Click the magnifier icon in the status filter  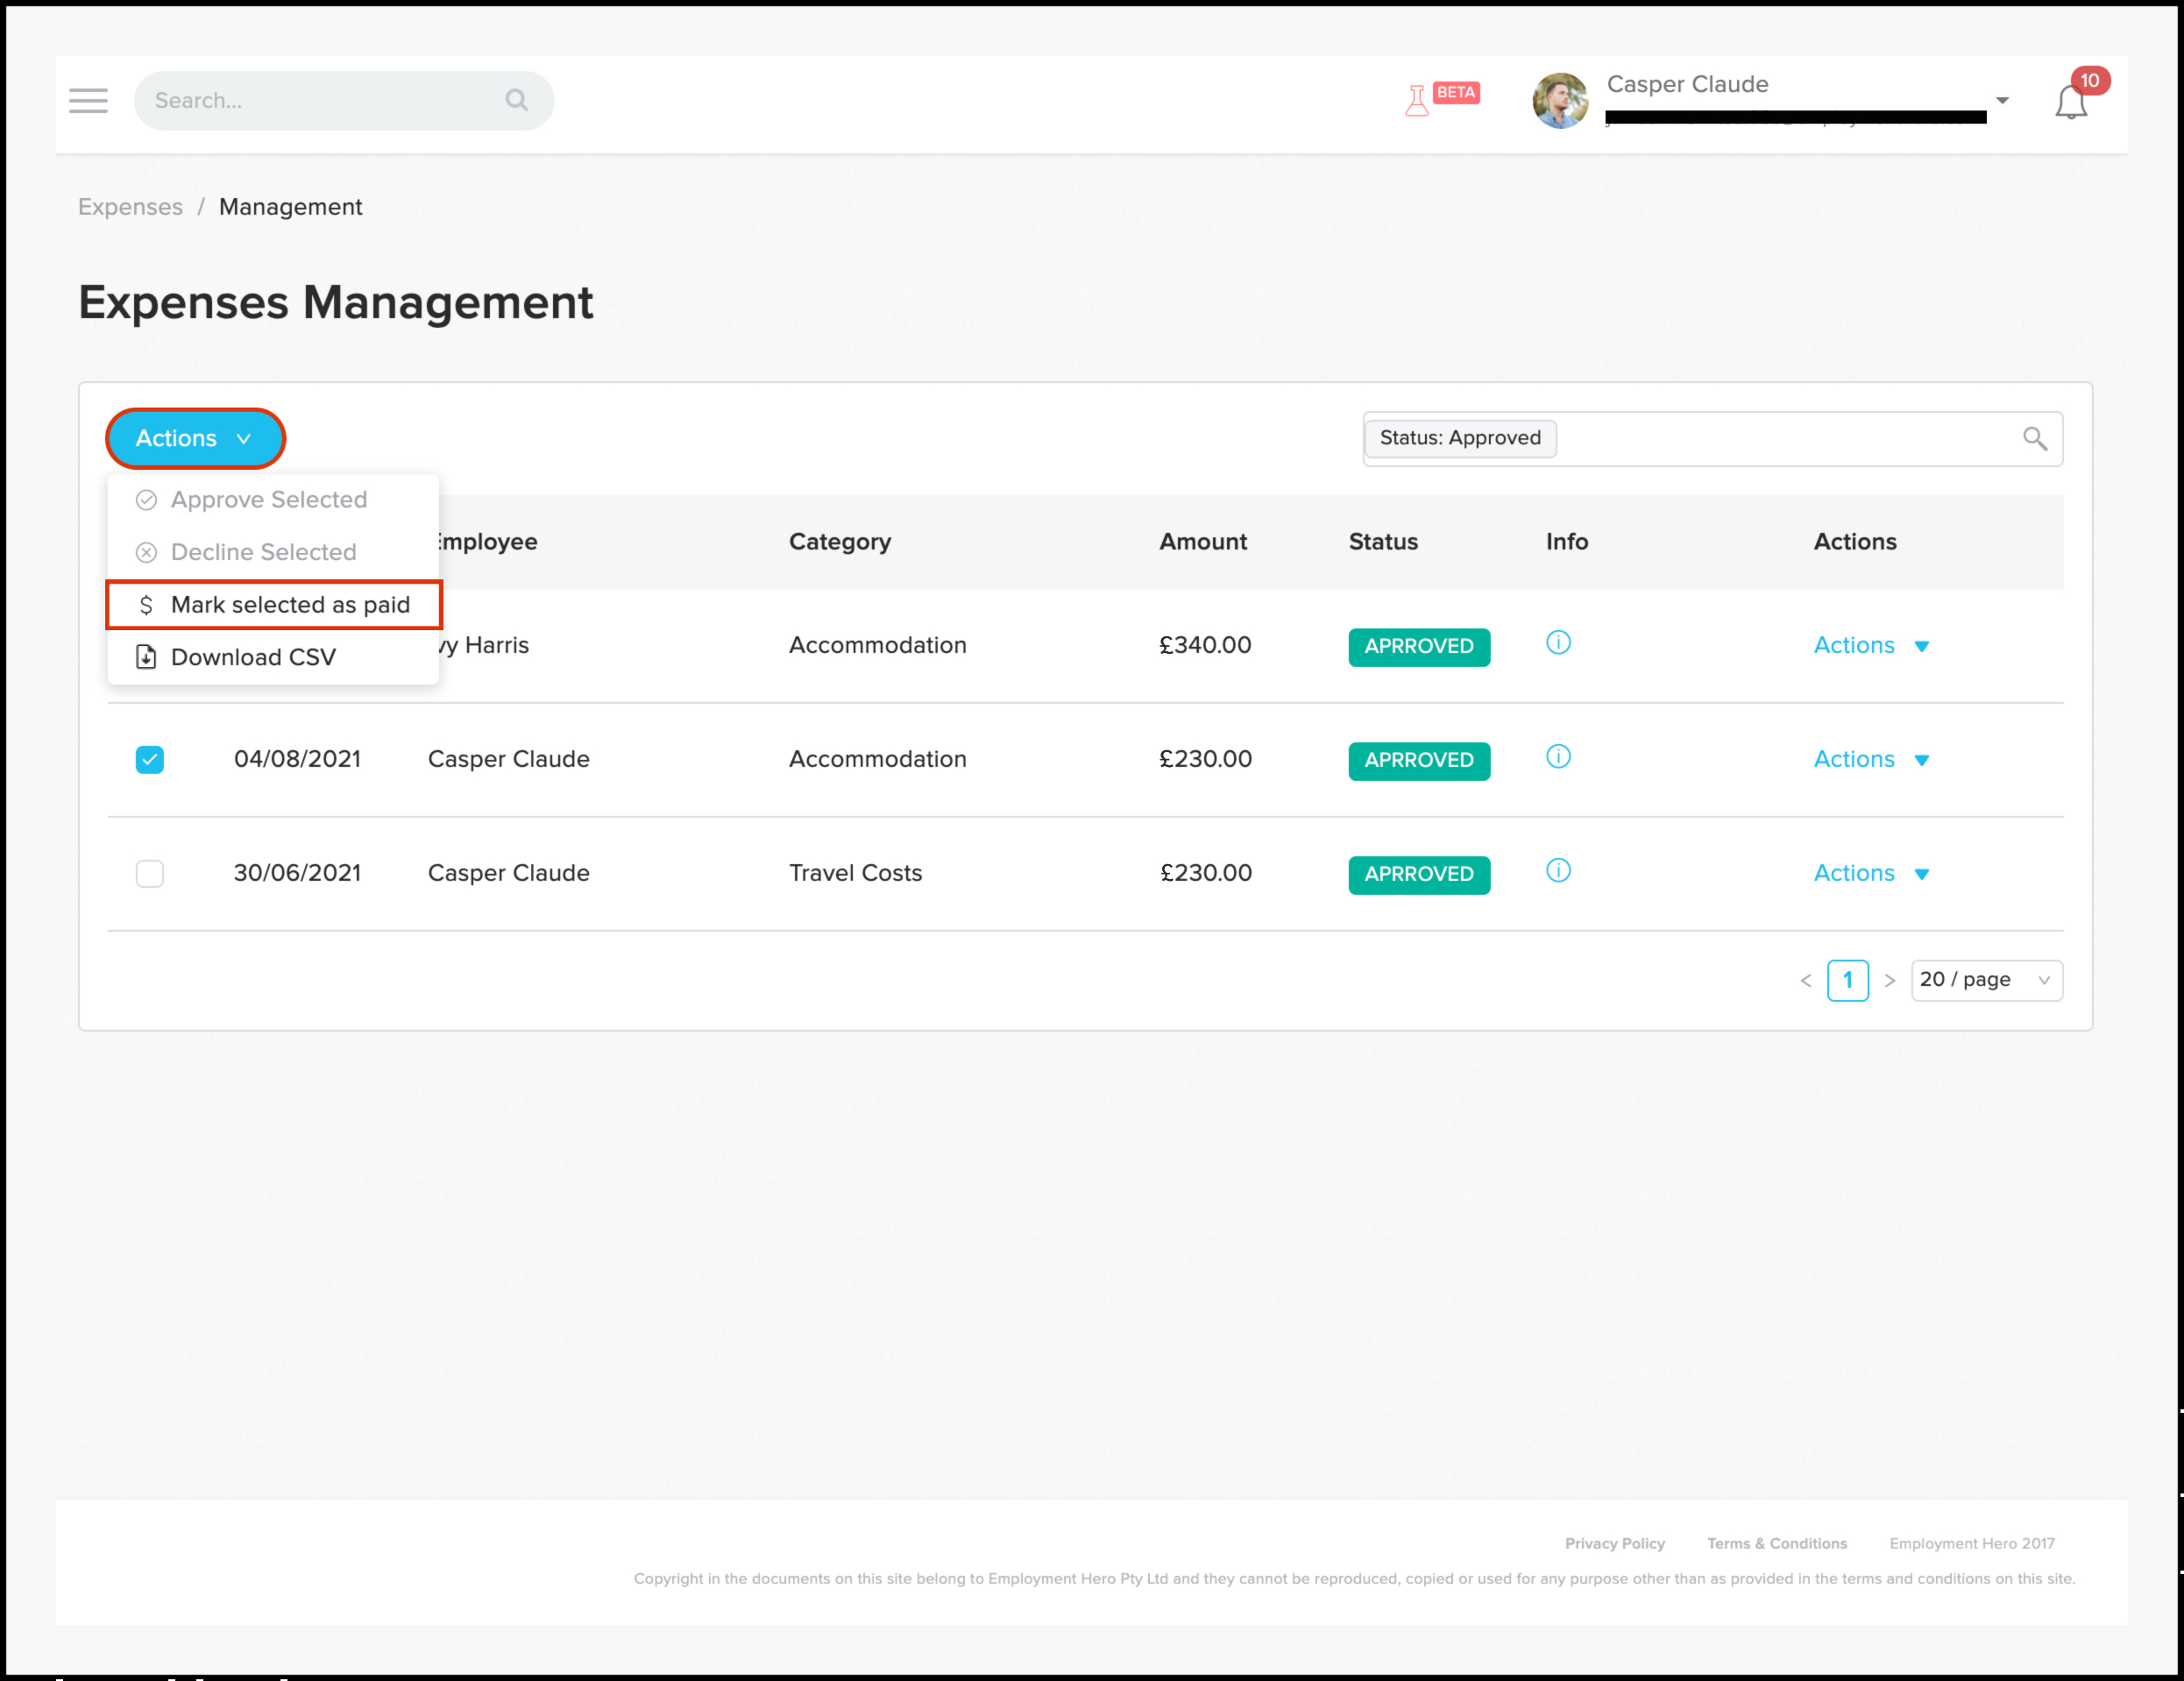tap(2034, 438)
